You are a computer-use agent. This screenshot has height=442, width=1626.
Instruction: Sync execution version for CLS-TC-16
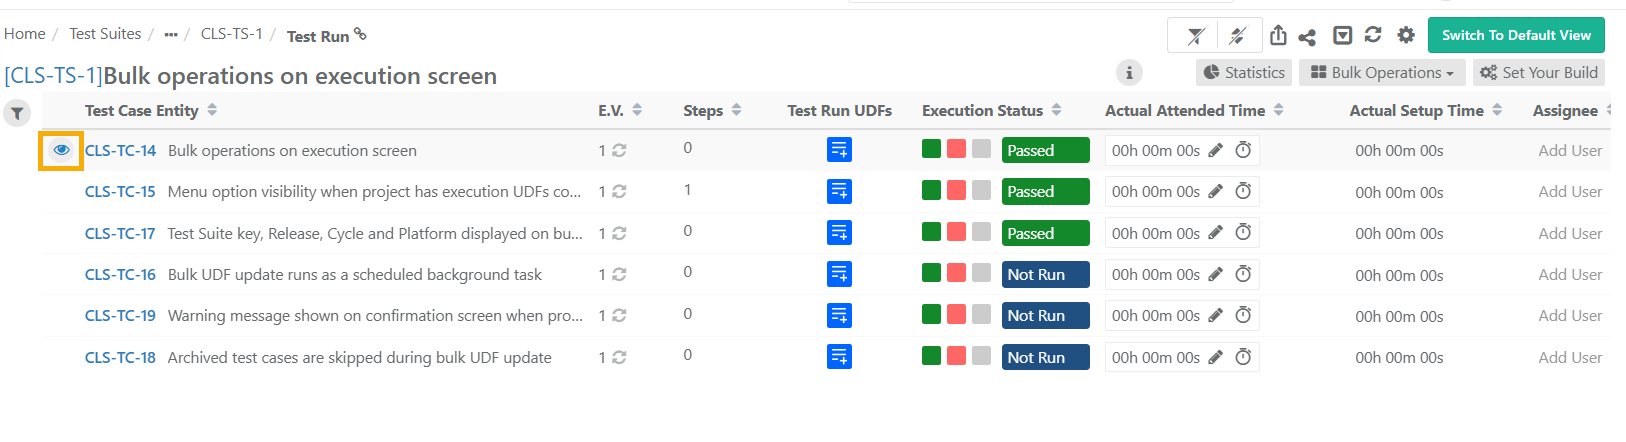tap(619, 274)
